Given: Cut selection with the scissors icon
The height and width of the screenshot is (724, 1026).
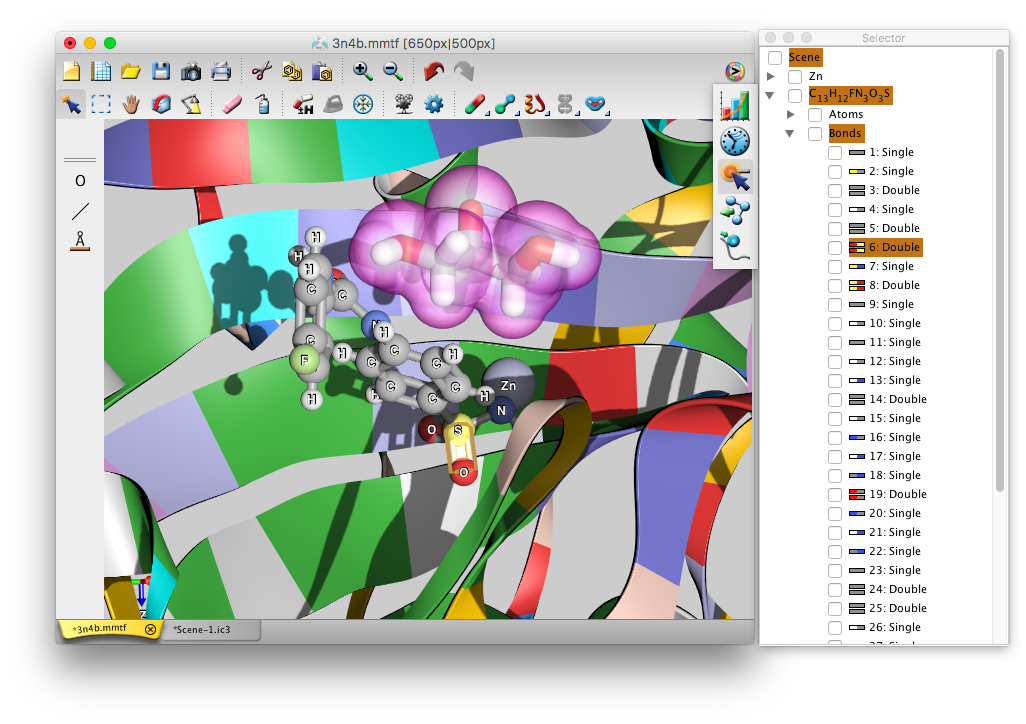Looking at the screenshot, I should click(262, 71).
